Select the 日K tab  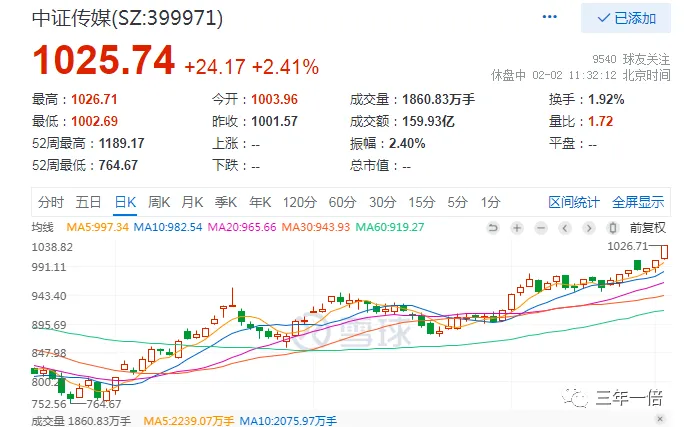point(125,202)
